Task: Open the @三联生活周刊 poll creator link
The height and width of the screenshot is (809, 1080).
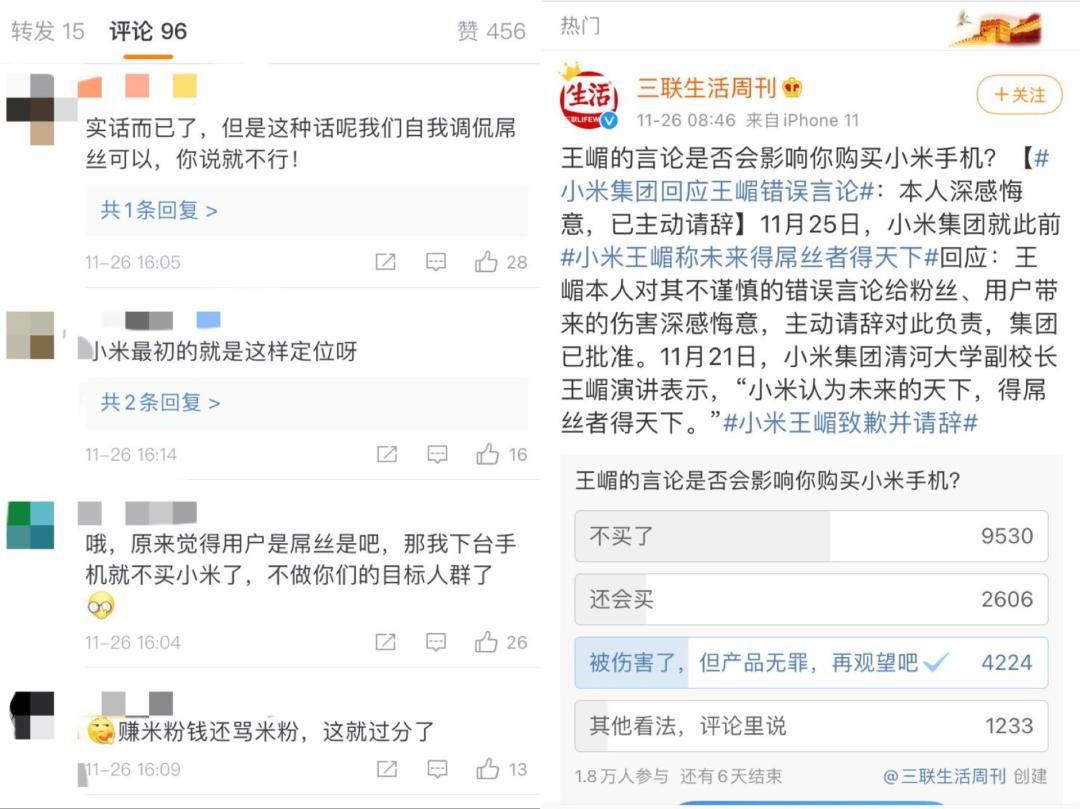Action: coord(944,776)
